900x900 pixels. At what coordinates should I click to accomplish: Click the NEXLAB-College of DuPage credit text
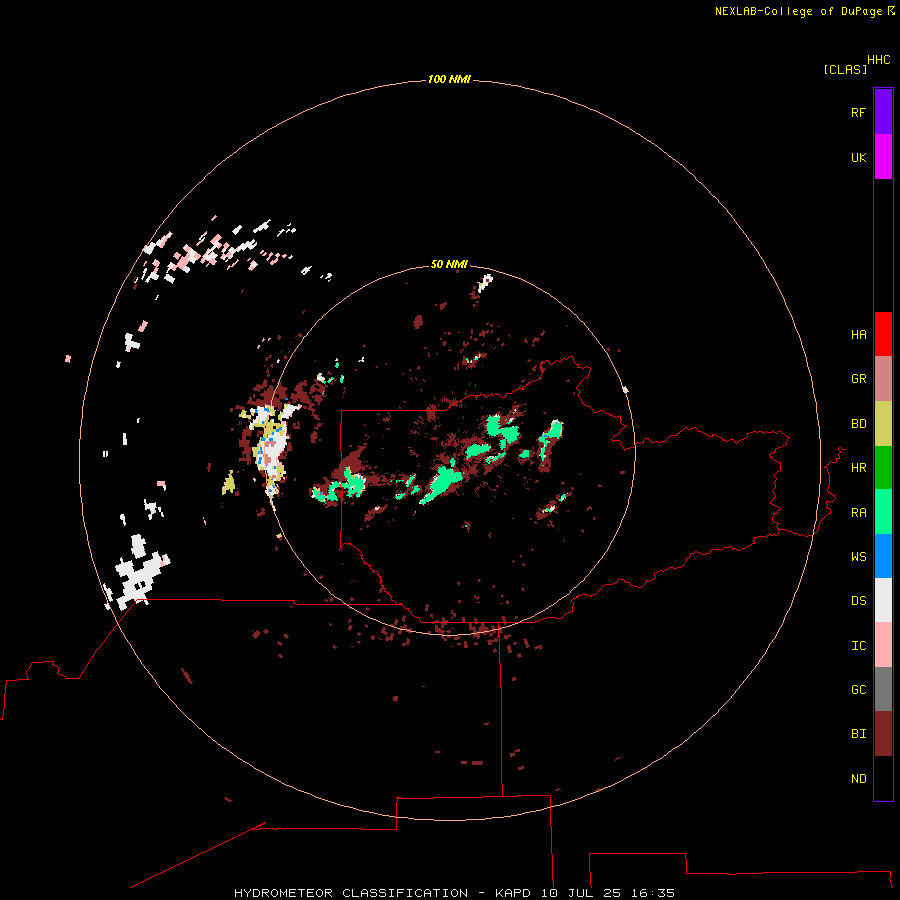[804, 11]
